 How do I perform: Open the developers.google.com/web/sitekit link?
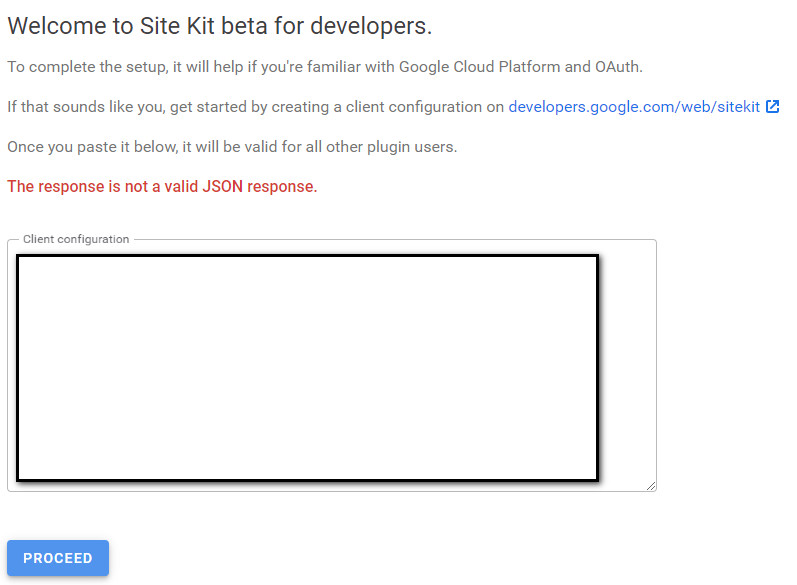tap(634, 107)
